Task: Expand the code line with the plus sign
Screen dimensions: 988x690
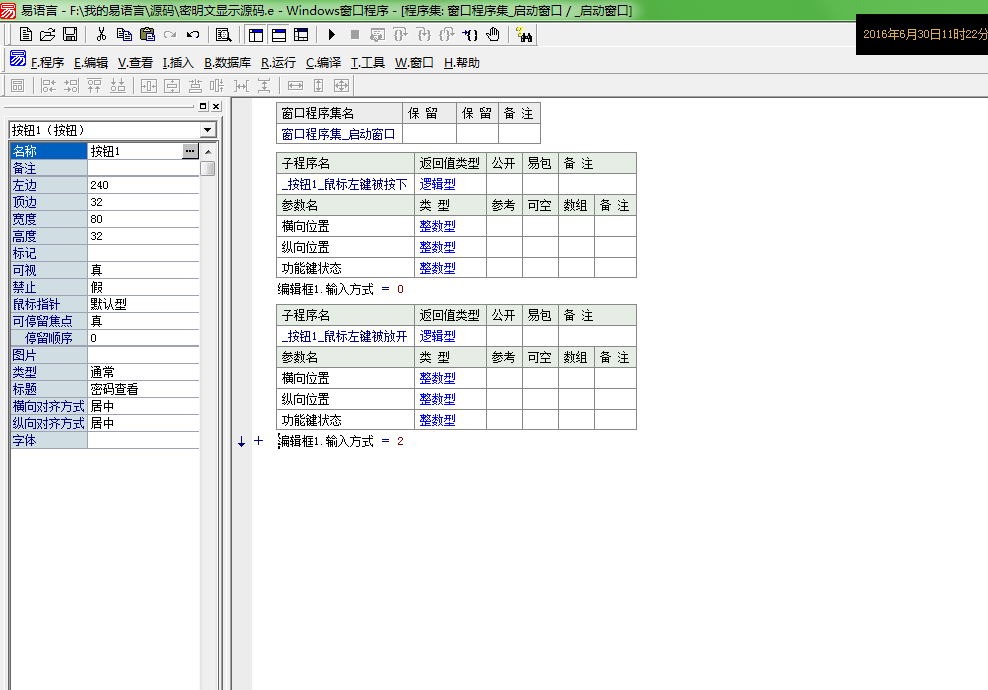Action: click(x=258, y=441)
